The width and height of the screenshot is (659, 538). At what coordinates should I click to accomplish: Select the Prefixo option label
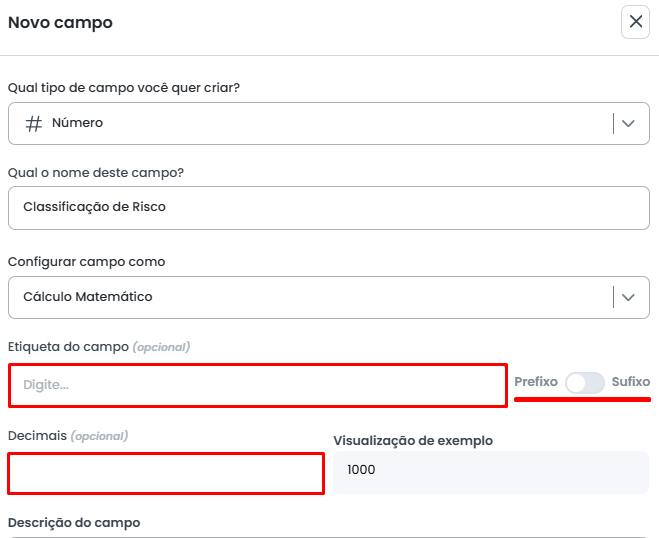click(536, 382)
